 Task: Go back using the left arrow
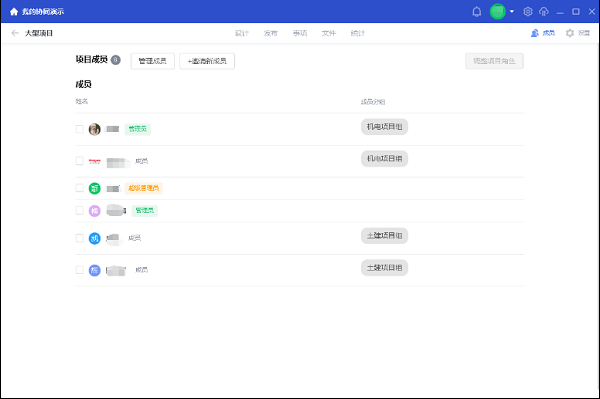click(15, 33)
